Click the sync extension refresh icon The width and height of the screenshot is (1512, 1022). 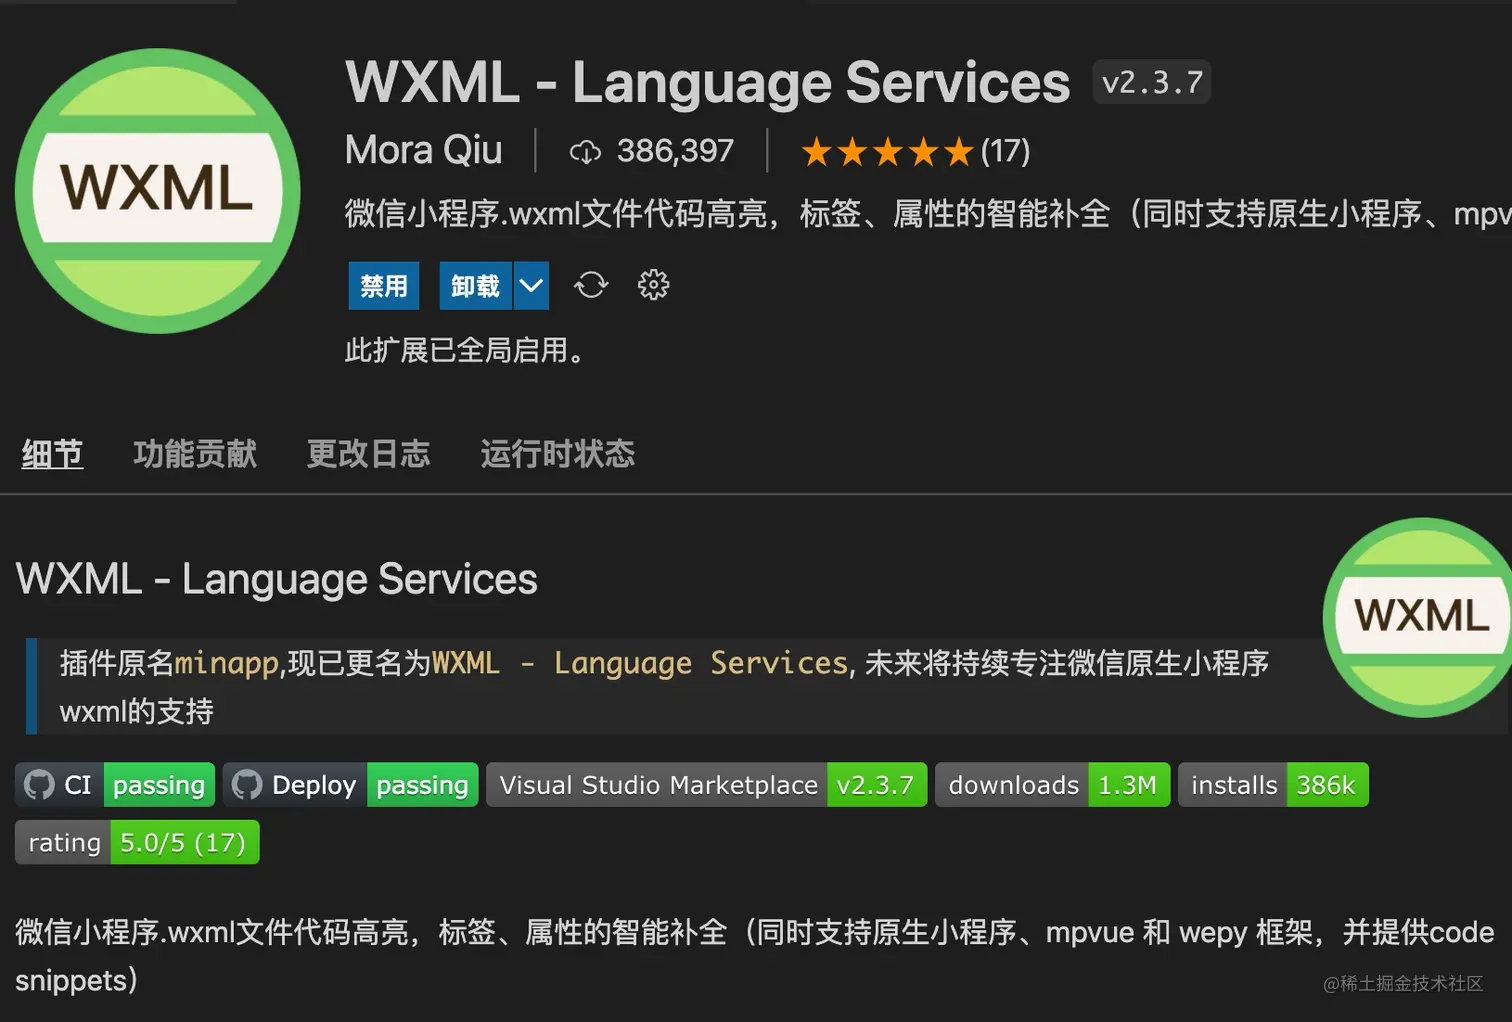click(591, 285)
